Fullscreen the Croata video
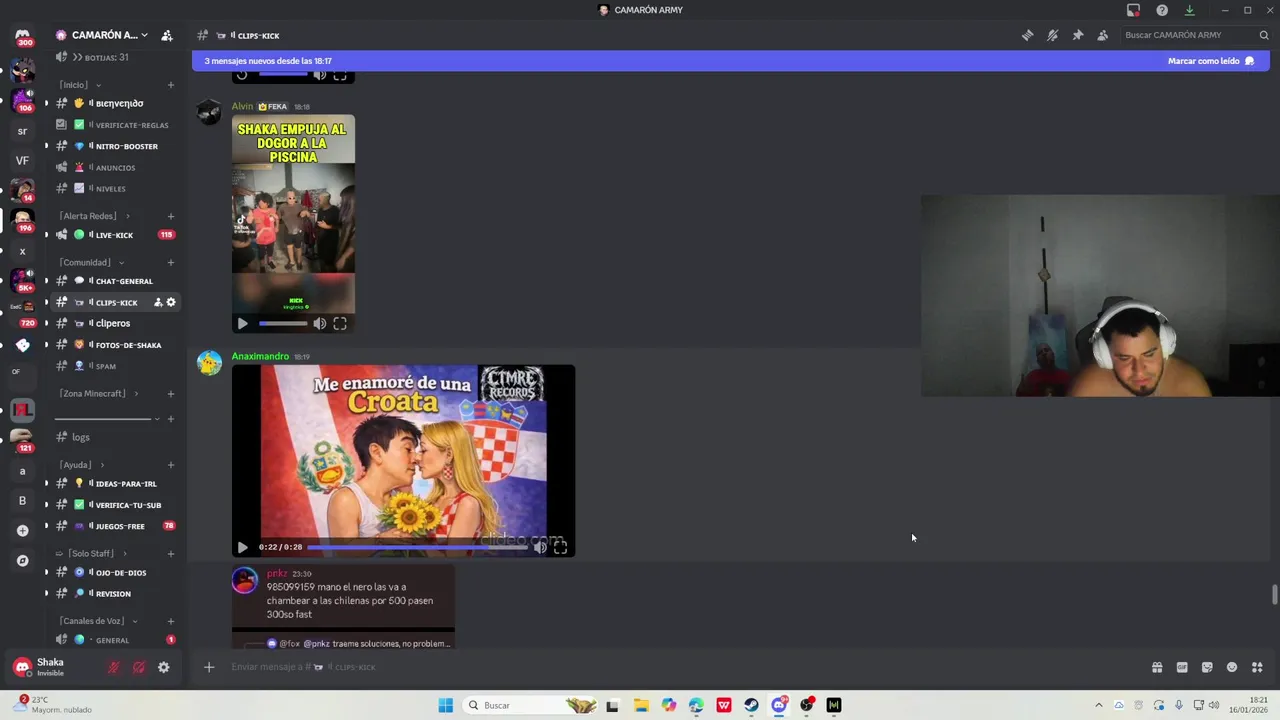This screenshot has width=1280, height=720. tap(560, 547)
